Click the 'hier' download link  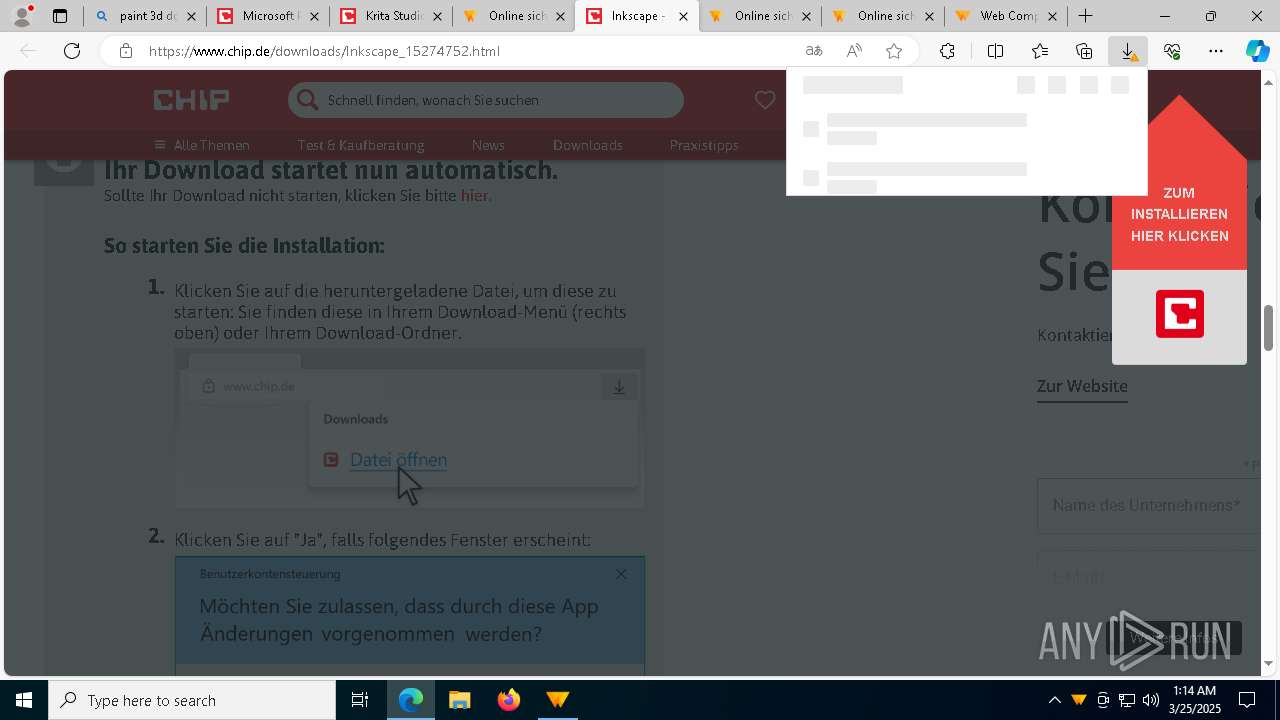[x=474, y=196]
